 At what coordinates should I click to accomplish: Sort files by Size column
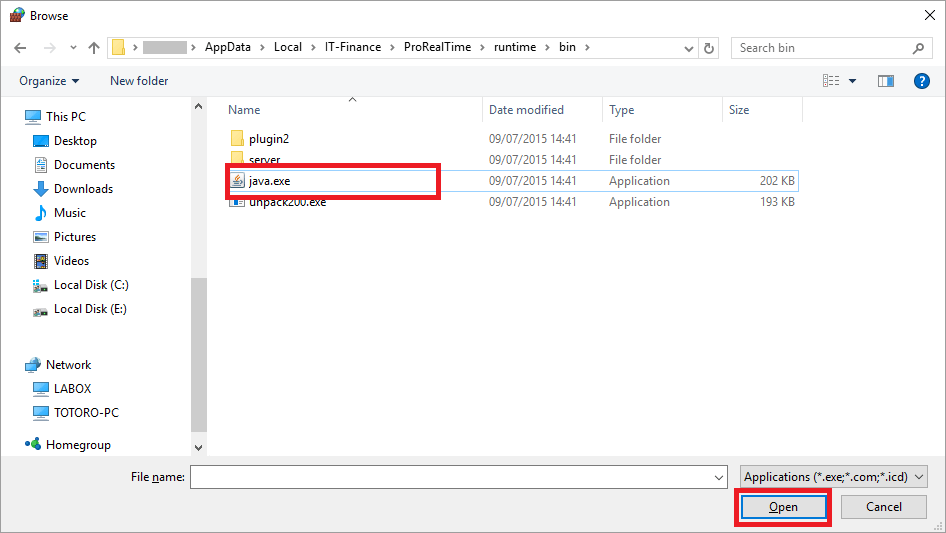[x=738, y=110]
